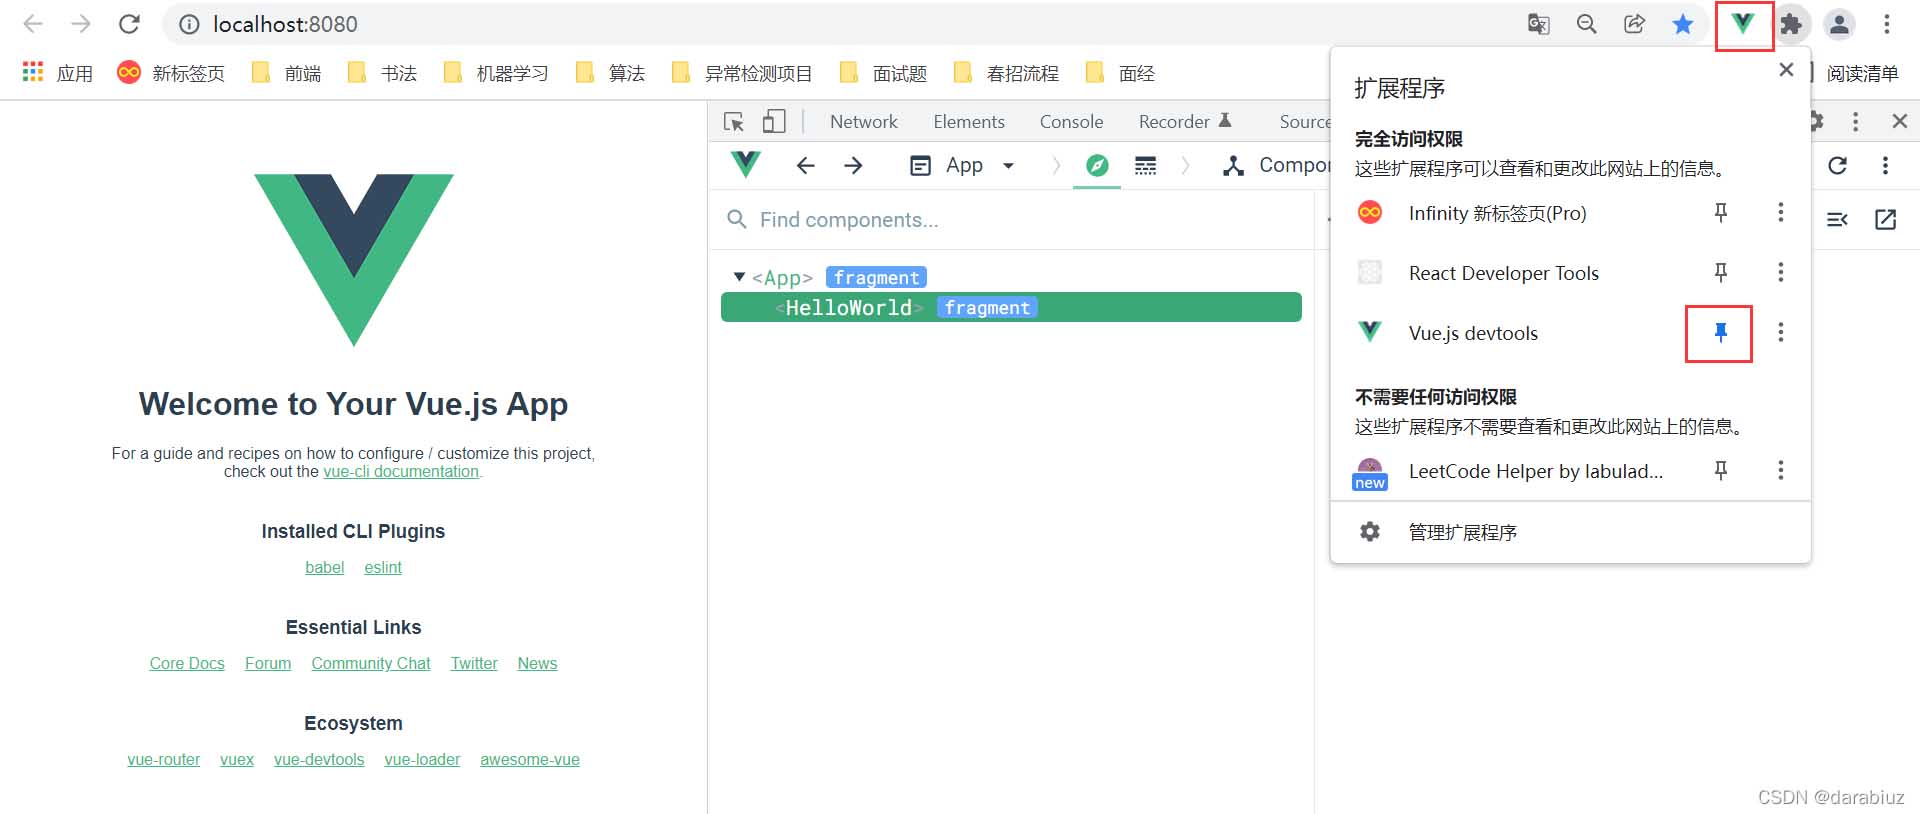Click the translate page icon

1539,24
